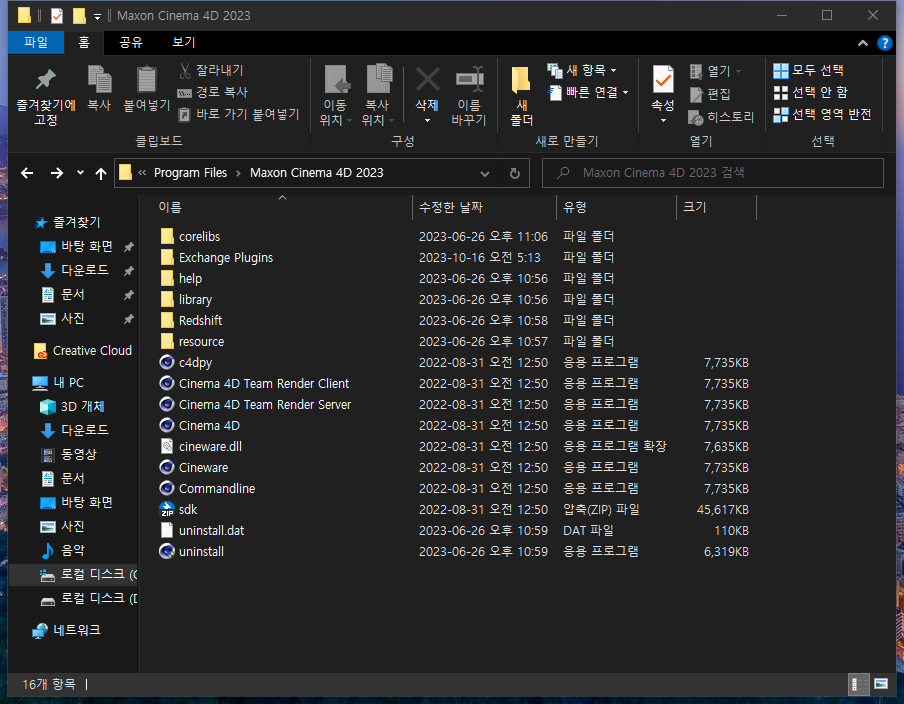Viewport: 904px width, 704px height.
Task: Click 바로 가기 붙여넣기 (Paste shortcut)
Action: click(239, 114)
